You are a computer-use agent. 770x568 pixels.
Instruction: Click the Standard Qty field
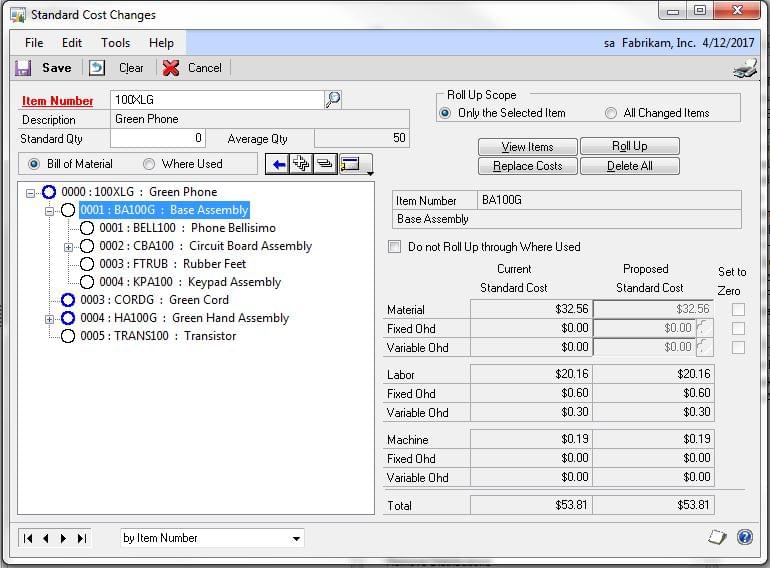(x=158, y=138)
